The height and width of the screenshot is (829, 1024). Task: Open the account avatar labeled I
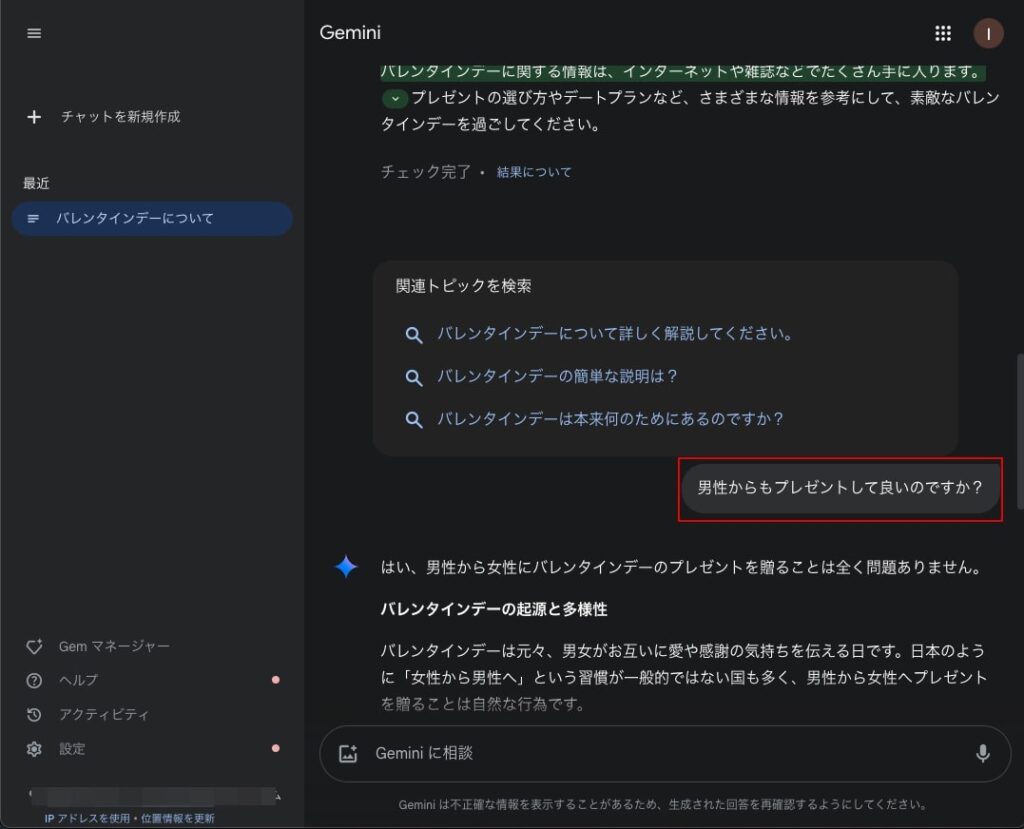[988, 33]
